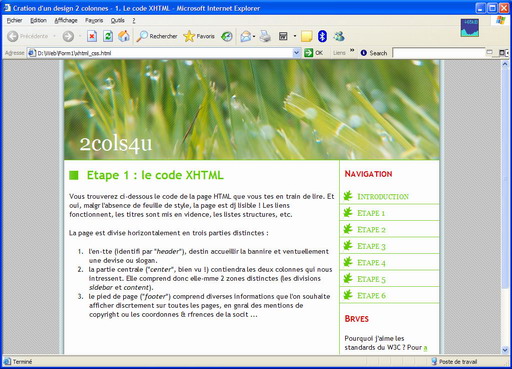This screenshot has height=369, width=512.
Task: Click the forward navigation arrow button
Action: click(x=68, y=36)
